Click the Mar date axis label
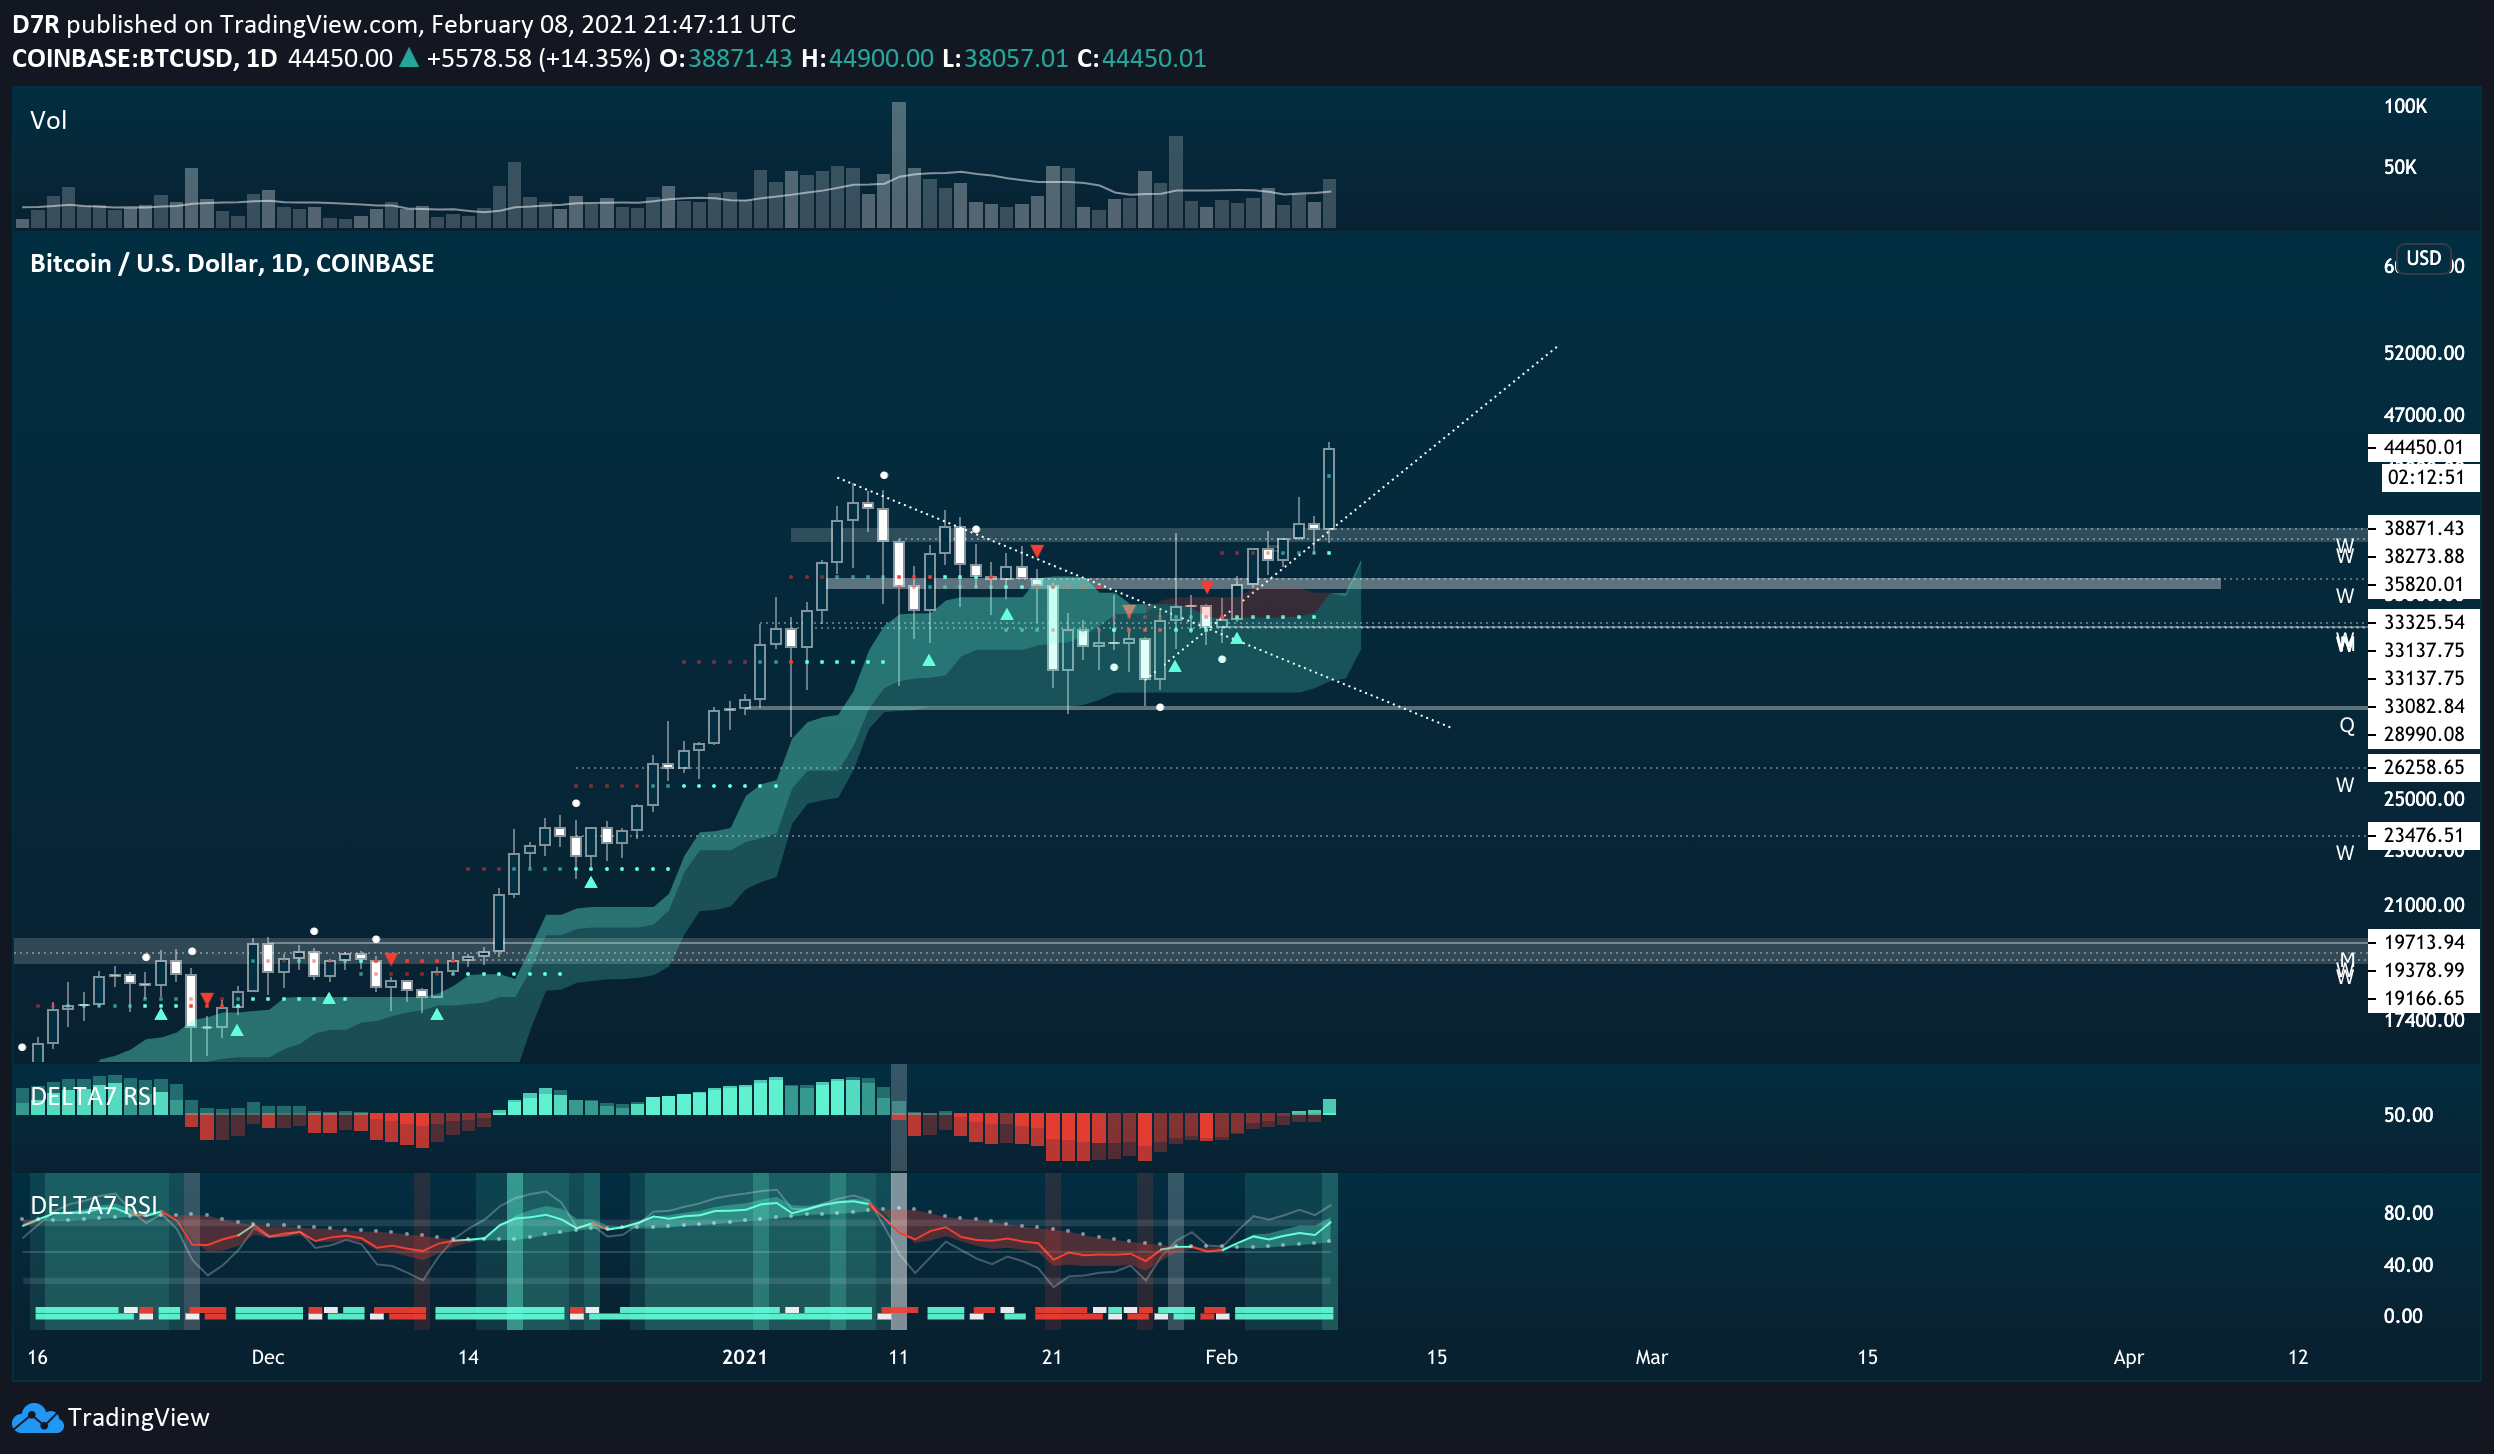This screenshot has width=2494, height=1454. pos(1651,1357)
